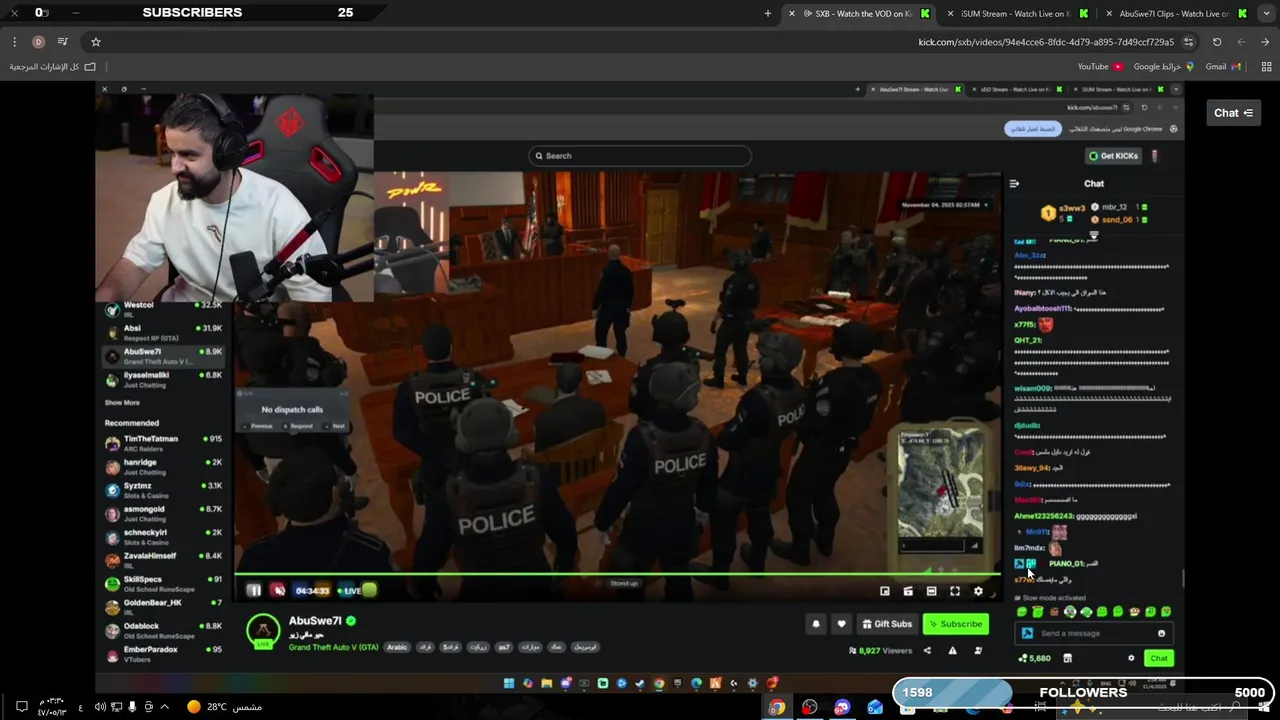Open the browser profile avatar
Viewport: 1280px width, 720px height.
38,42
